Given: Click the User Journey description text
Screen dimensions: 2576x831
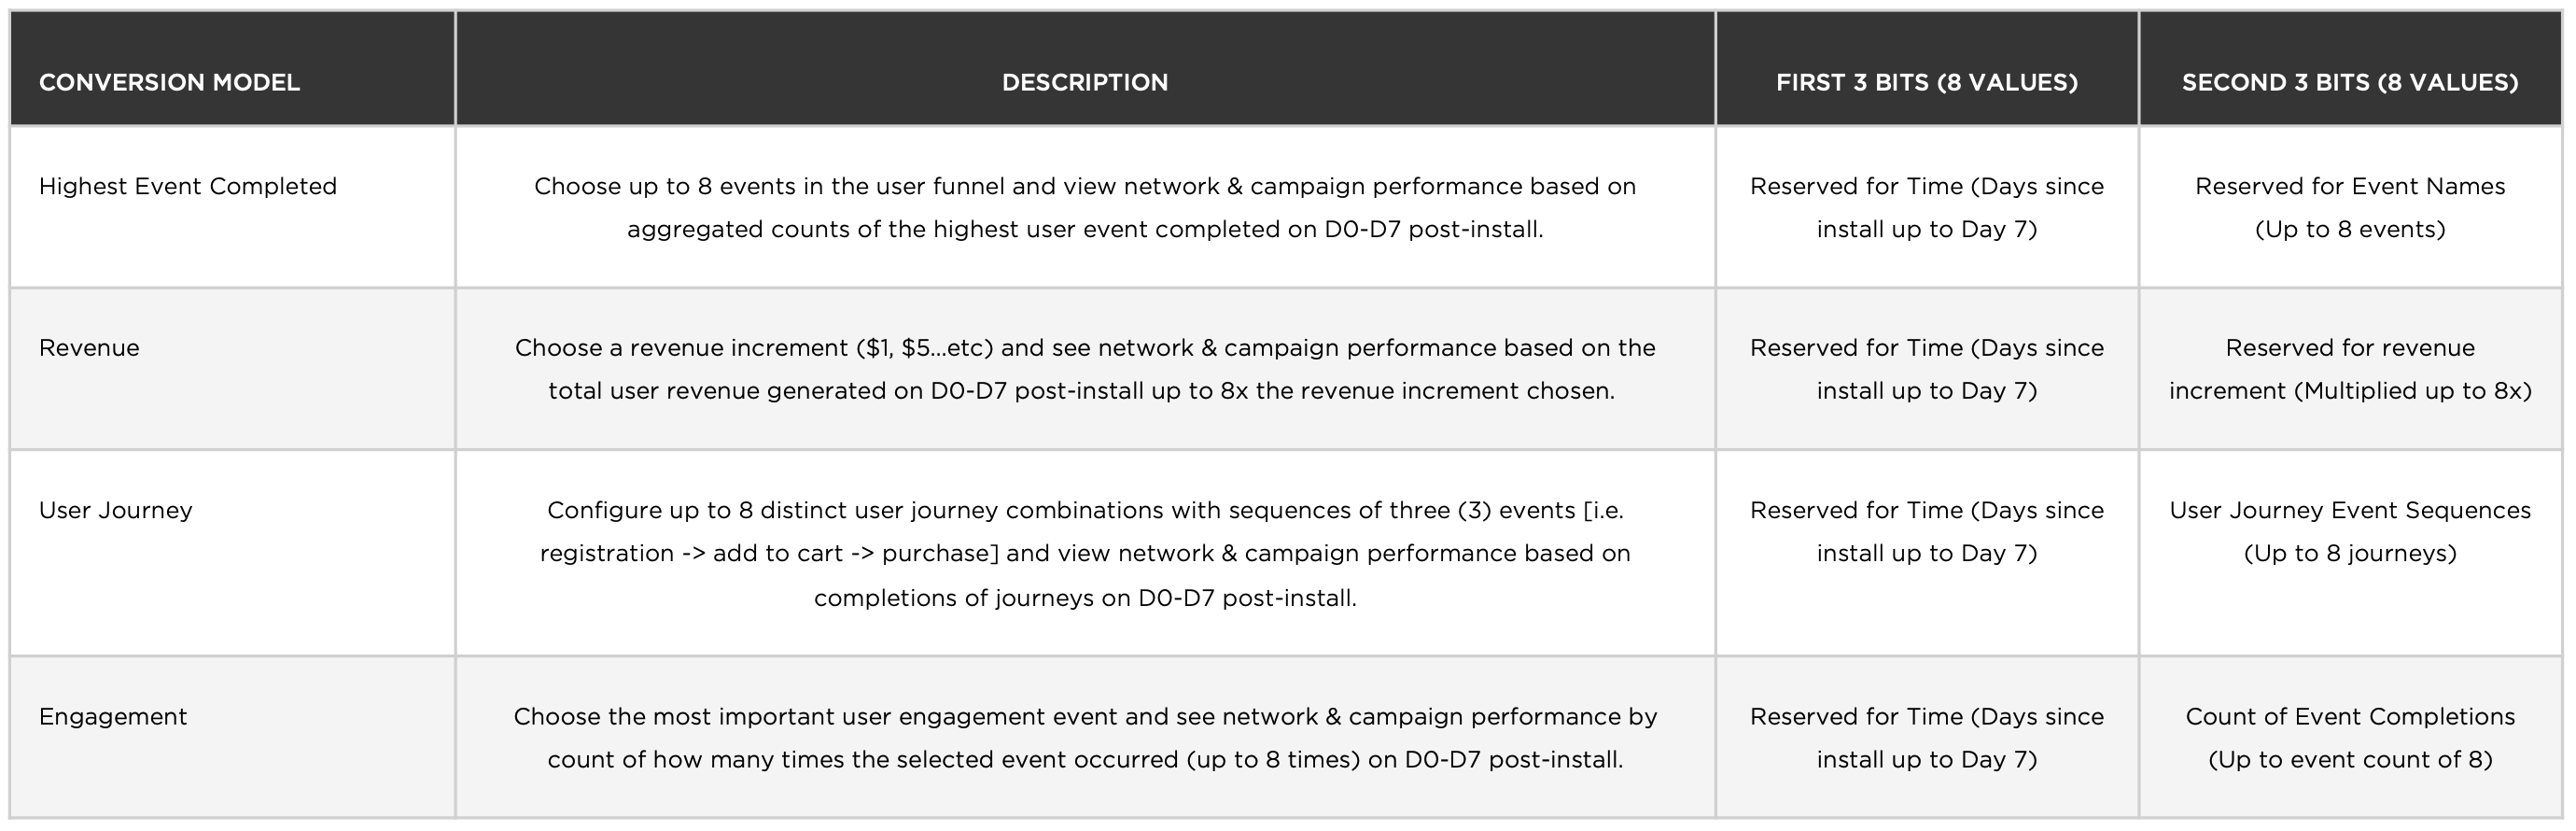Looking at the screenshot, I should point(1085,554).
